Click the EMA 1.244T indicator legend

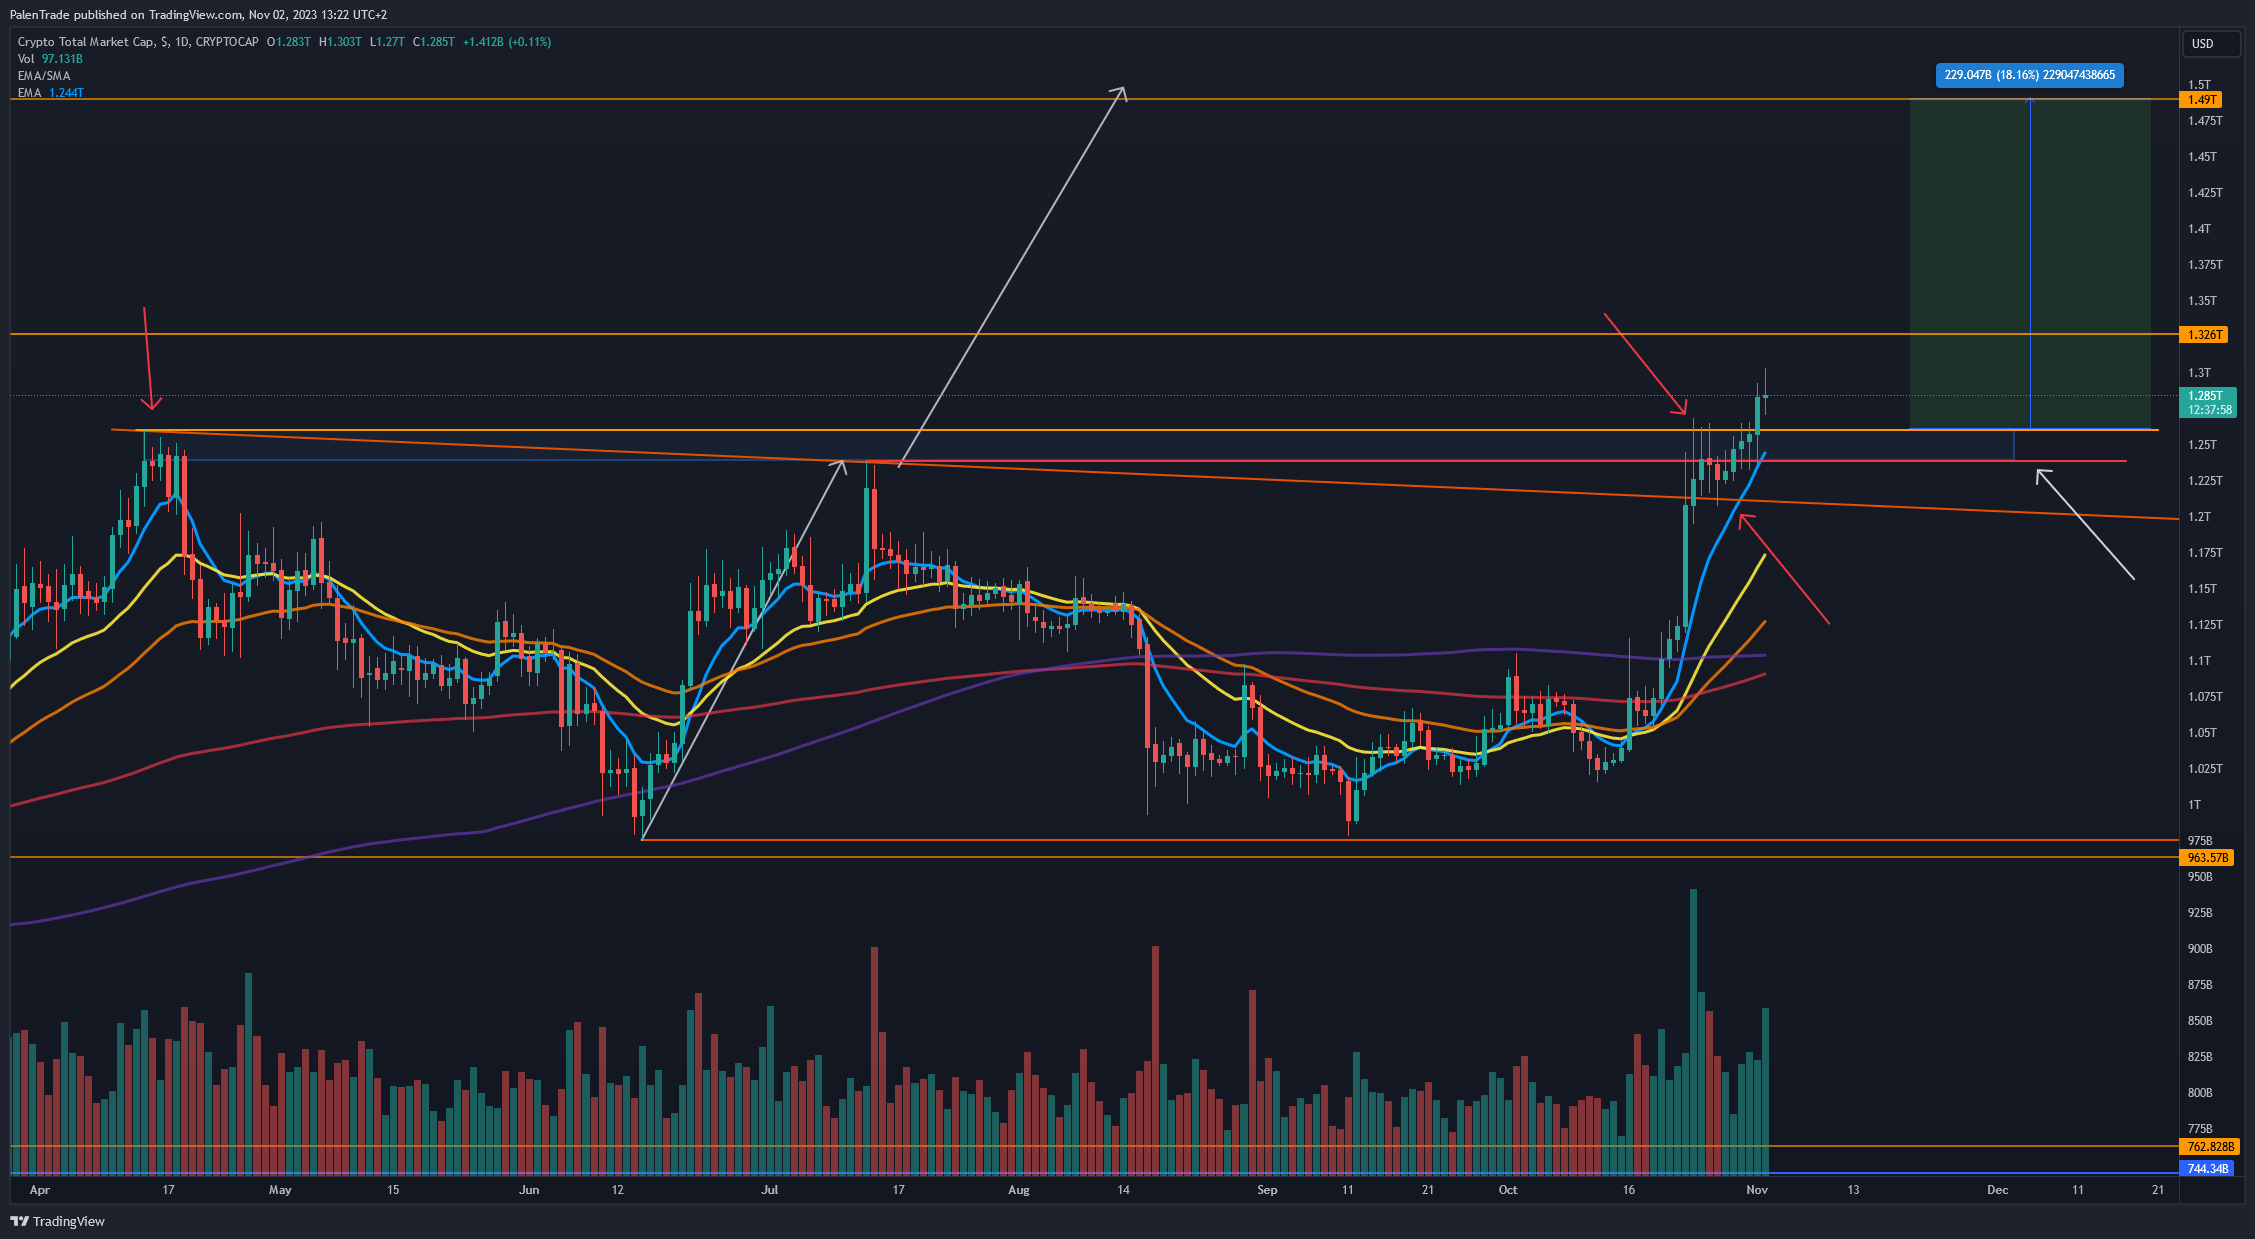coord(51,93)
